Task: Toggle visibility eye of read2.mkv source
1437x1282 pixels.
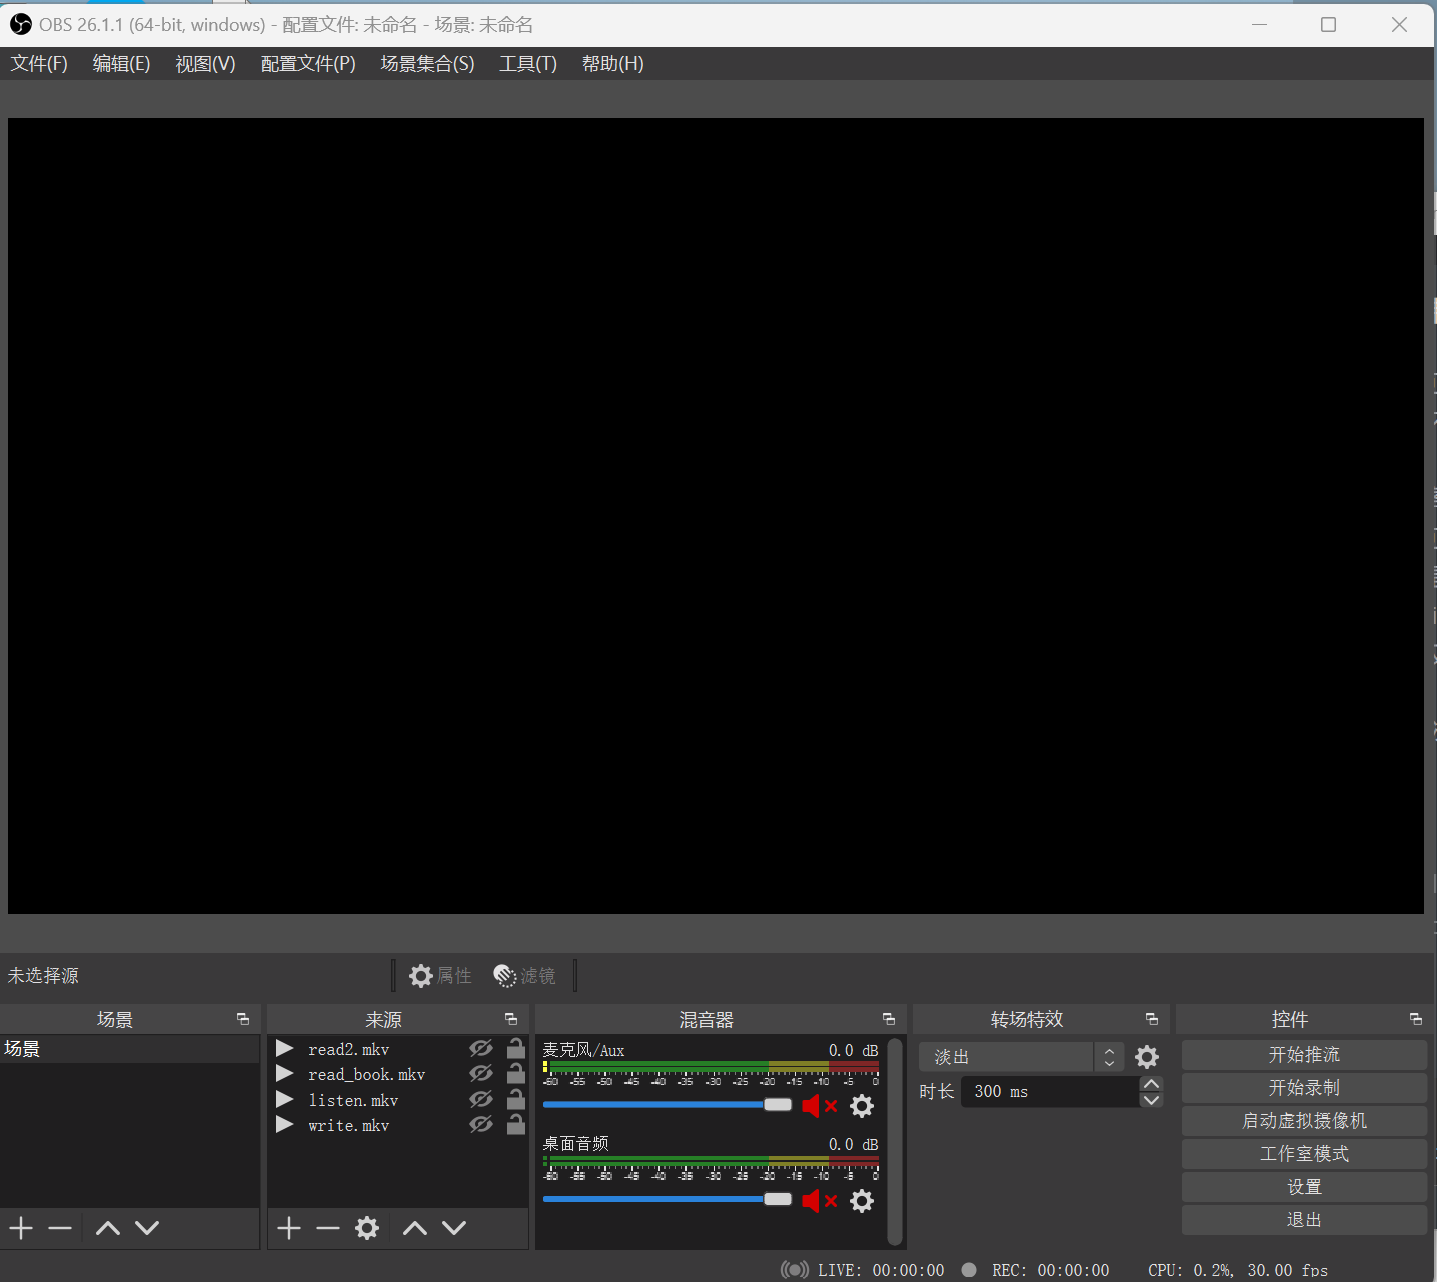Action: [481, 1048]
